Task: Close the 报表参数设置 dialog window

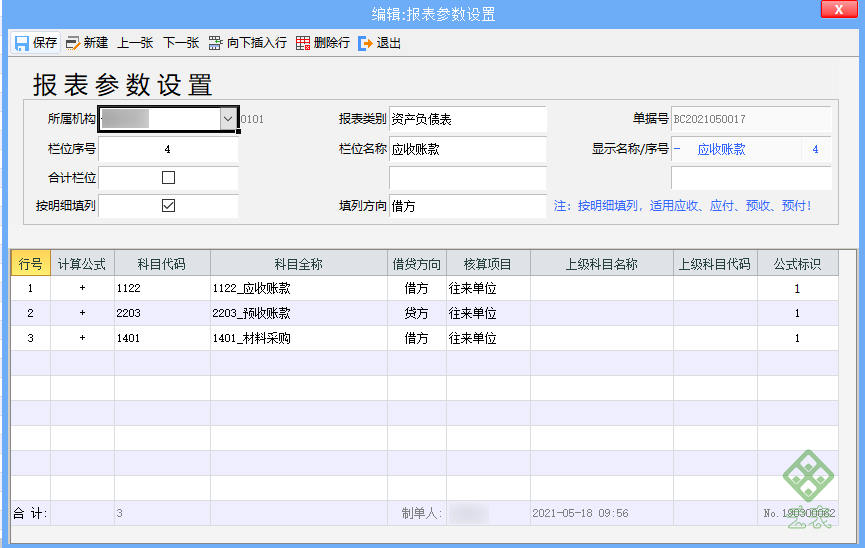Action: click(839, 9)
